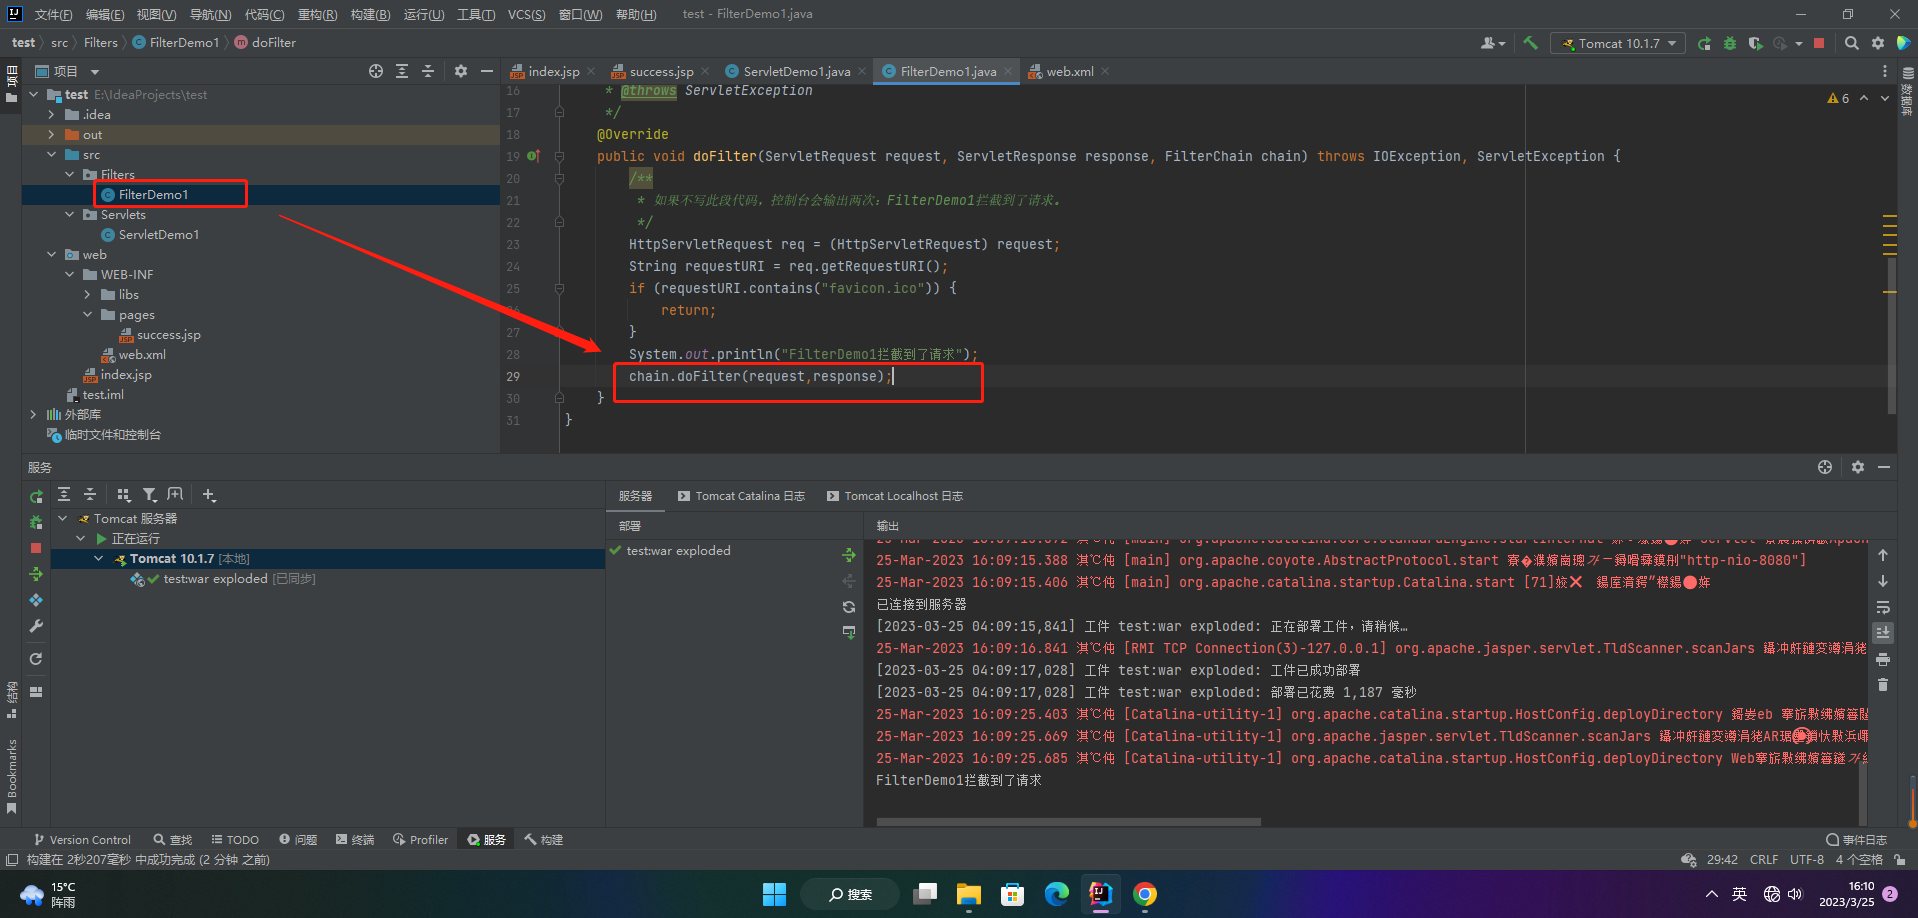Switch to ServletDemo1.java editor tab

[x=796, y=71]
